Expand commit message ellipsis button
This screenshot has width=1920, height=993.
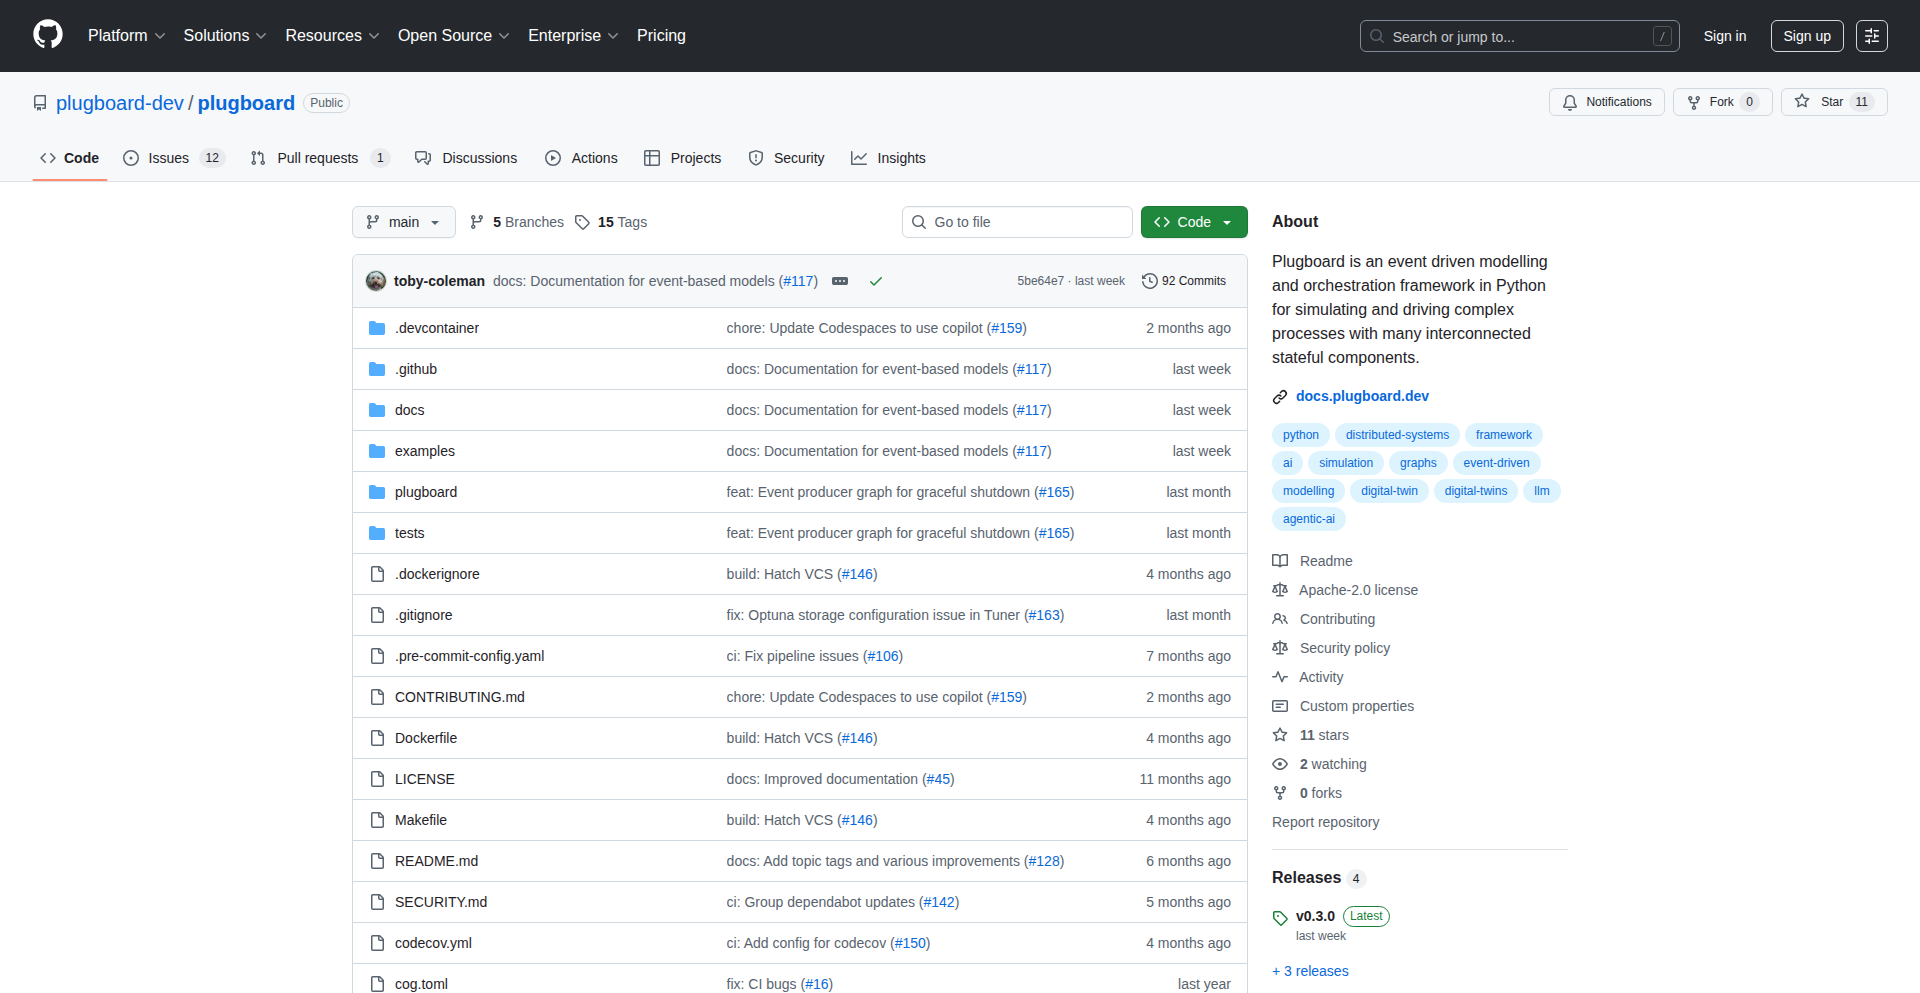tap(840, 281)
